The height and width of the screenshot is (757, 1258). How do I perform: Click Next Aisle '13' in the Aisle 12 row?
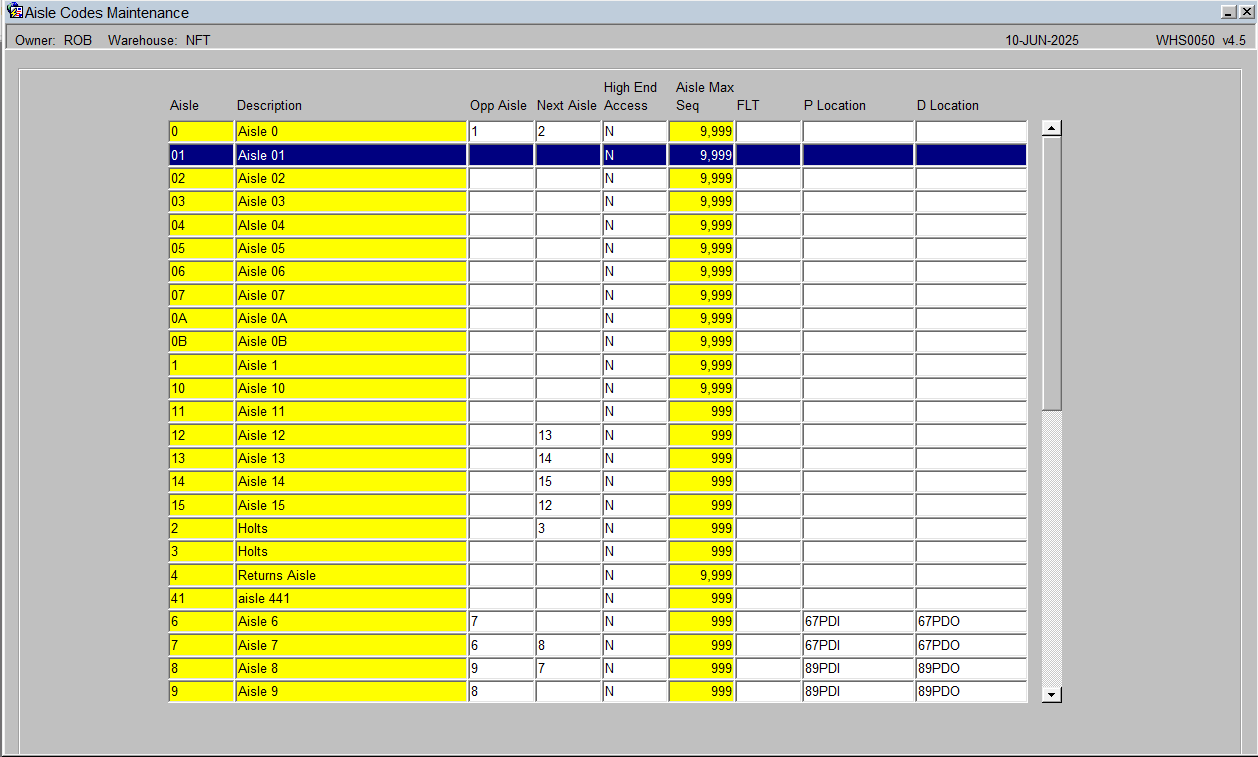point(568,435)
